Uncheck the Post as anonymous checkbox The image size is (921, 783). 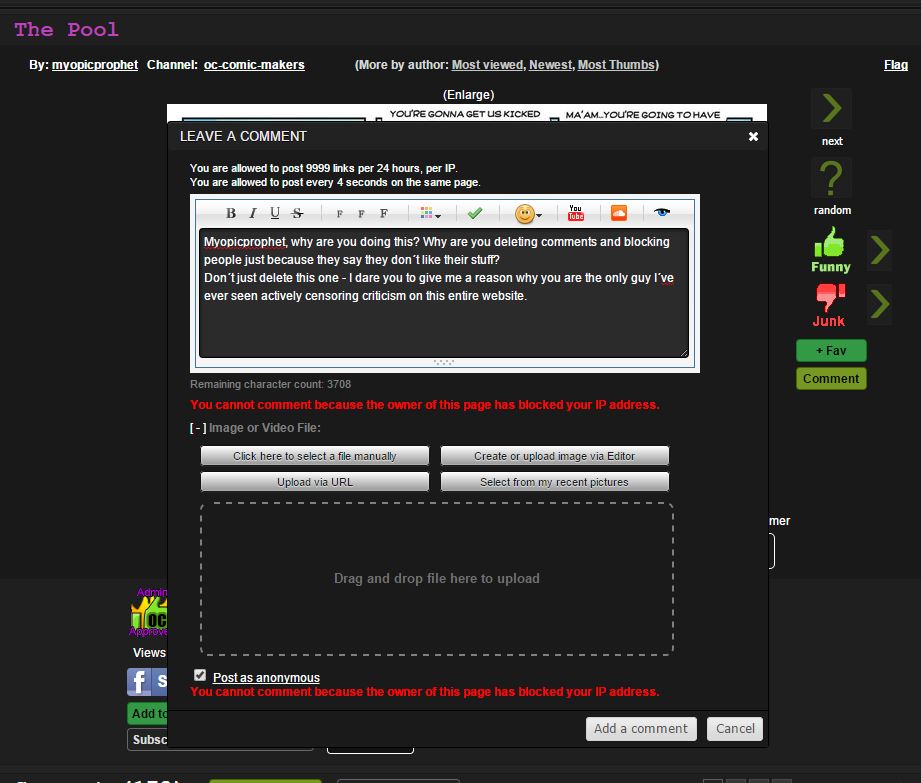pos(200,676)
